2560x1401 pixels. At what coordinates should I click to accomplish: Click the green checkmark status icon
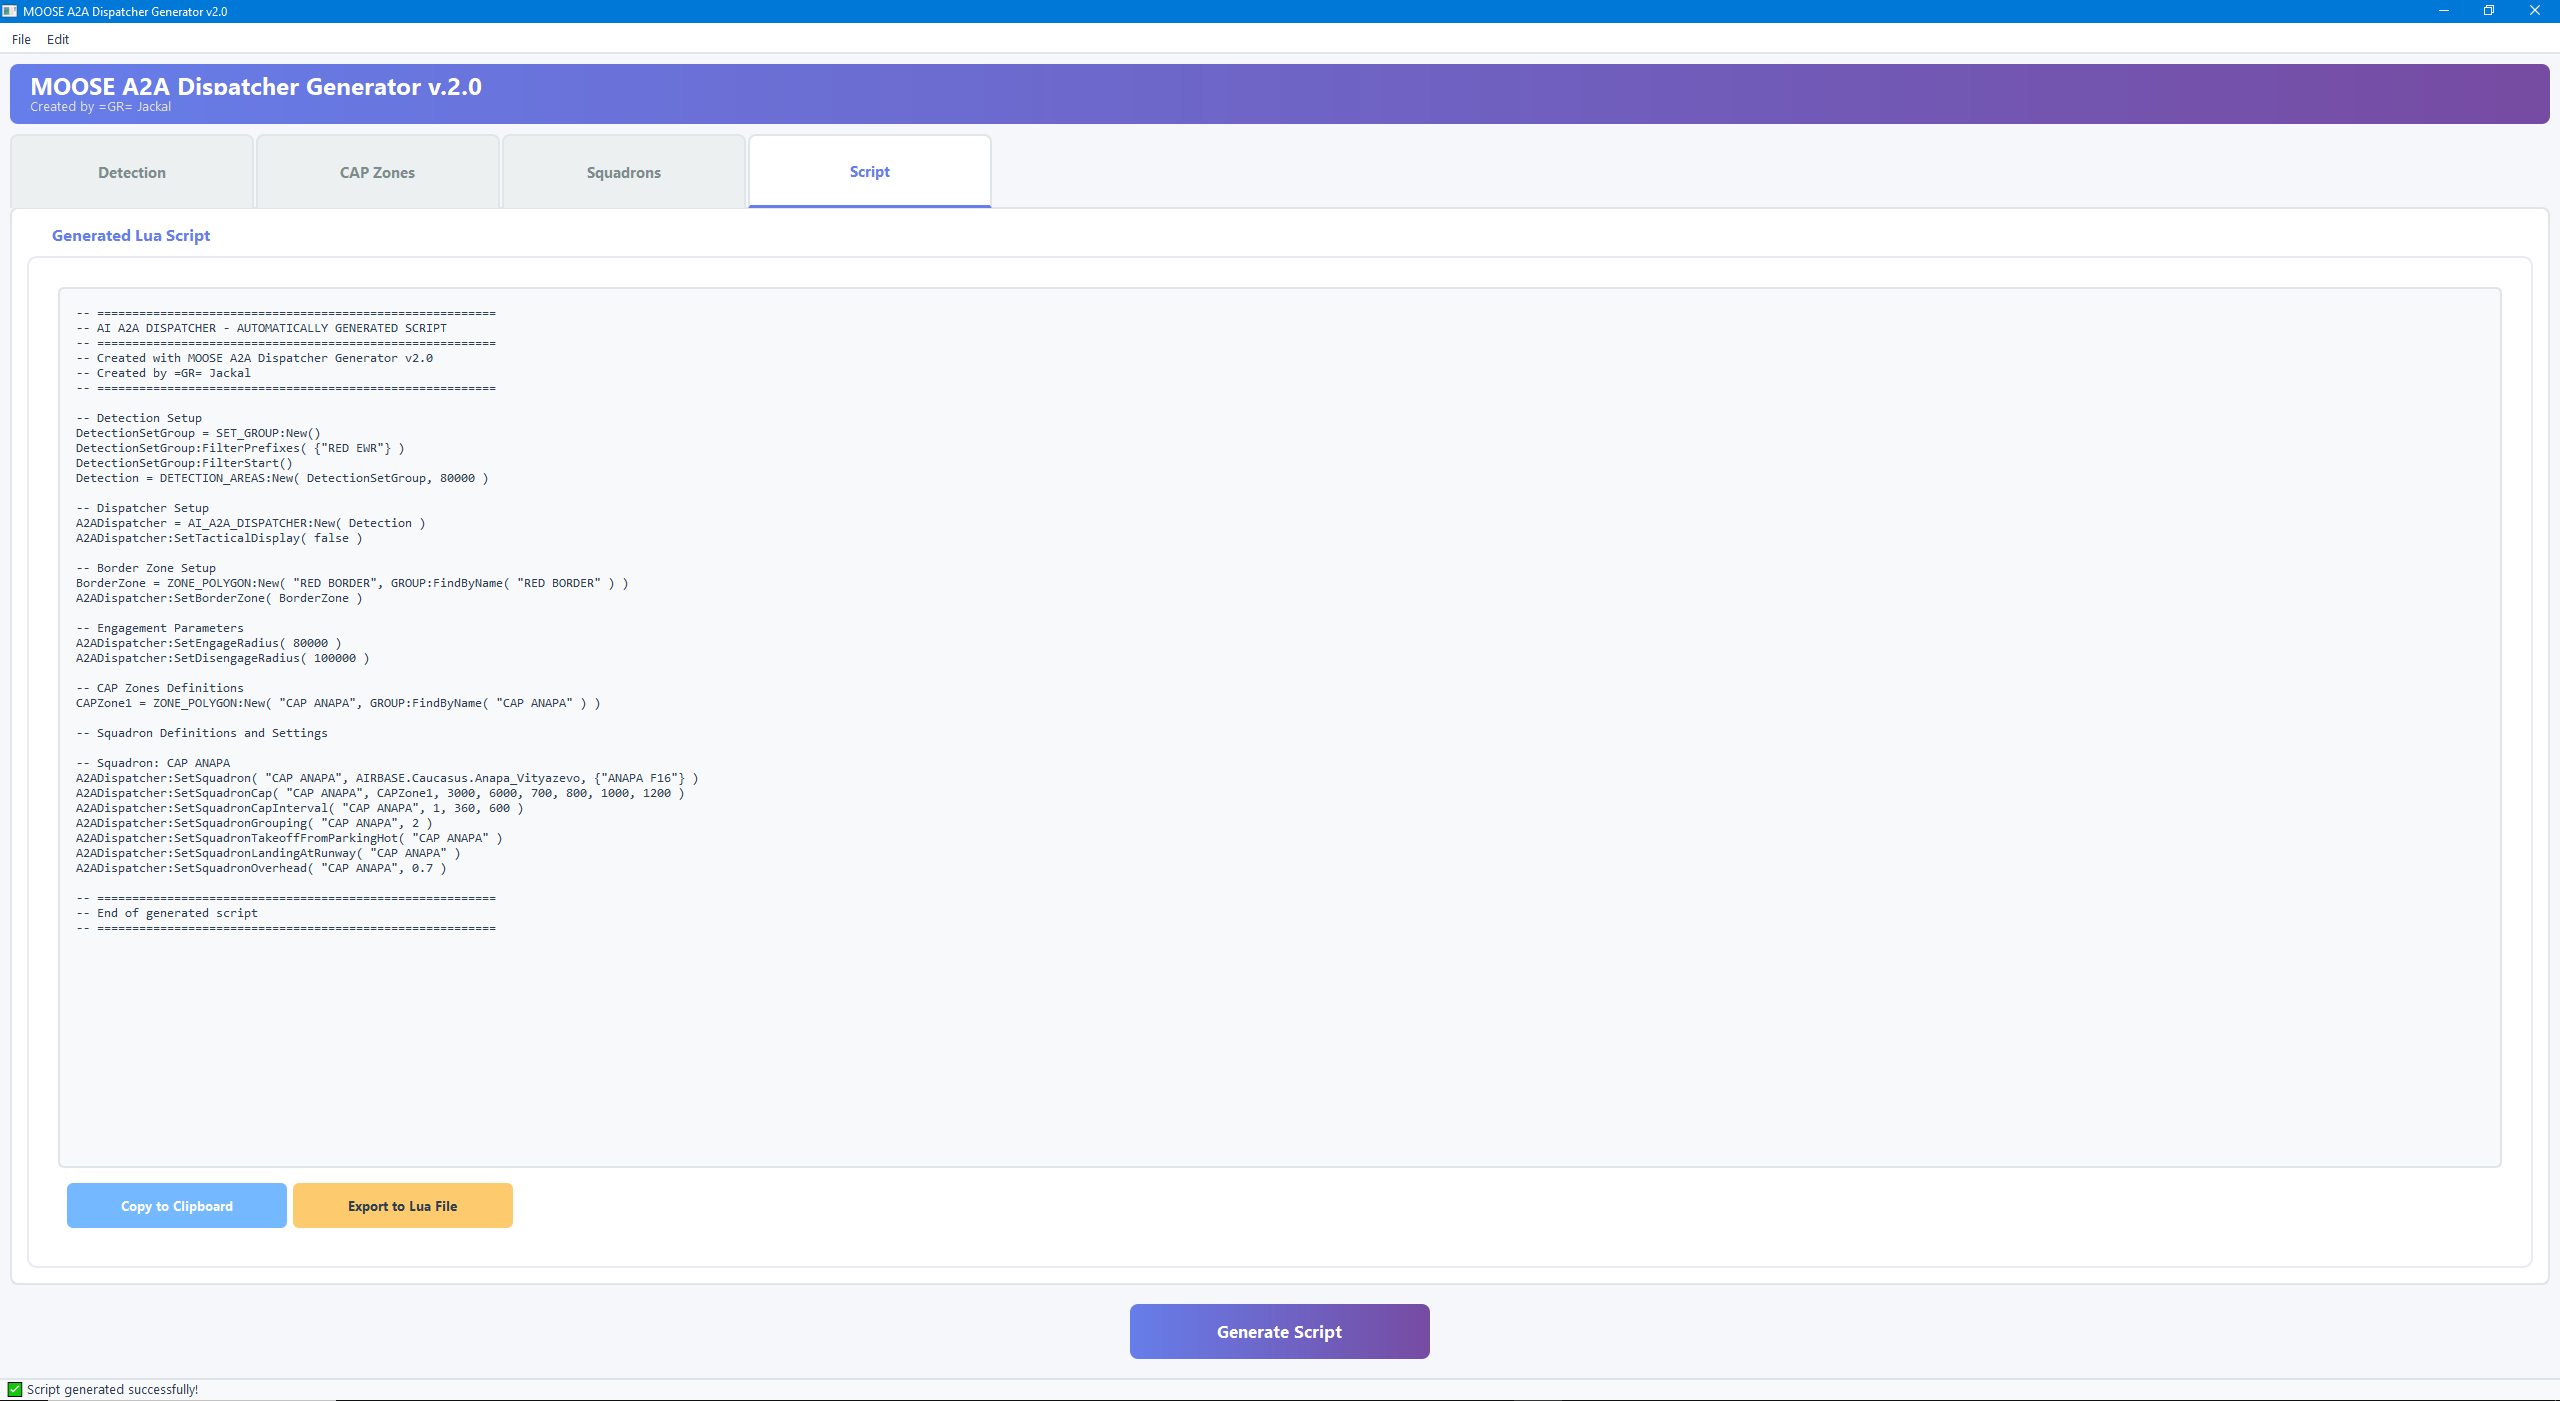click(x=15, y=1389)
